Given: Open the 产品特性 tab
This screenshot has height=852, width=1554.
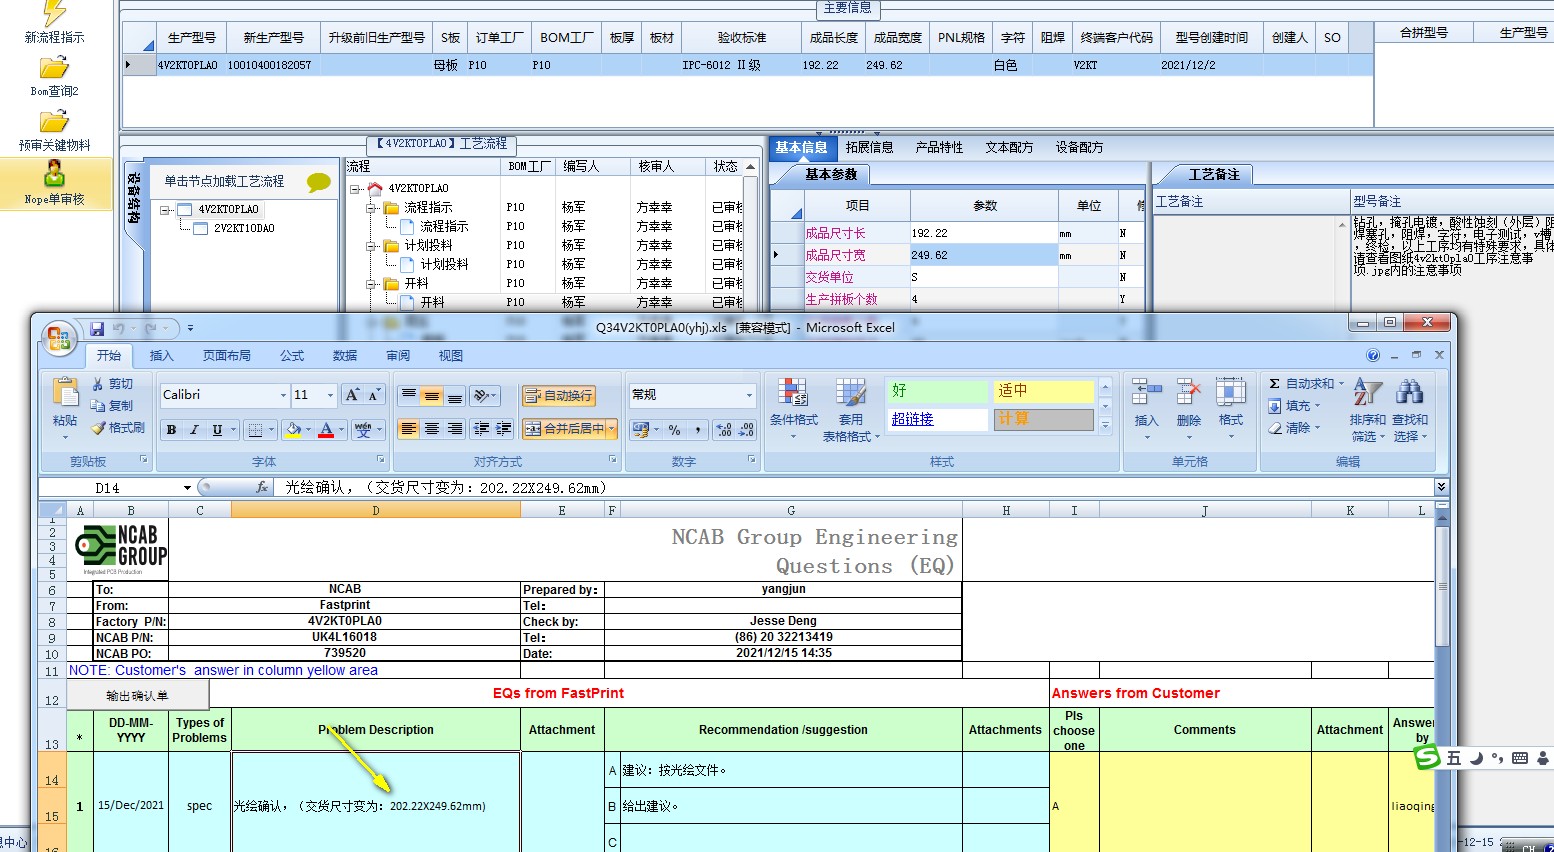Looking at the screenshot, I should click(x=939, y=148).
